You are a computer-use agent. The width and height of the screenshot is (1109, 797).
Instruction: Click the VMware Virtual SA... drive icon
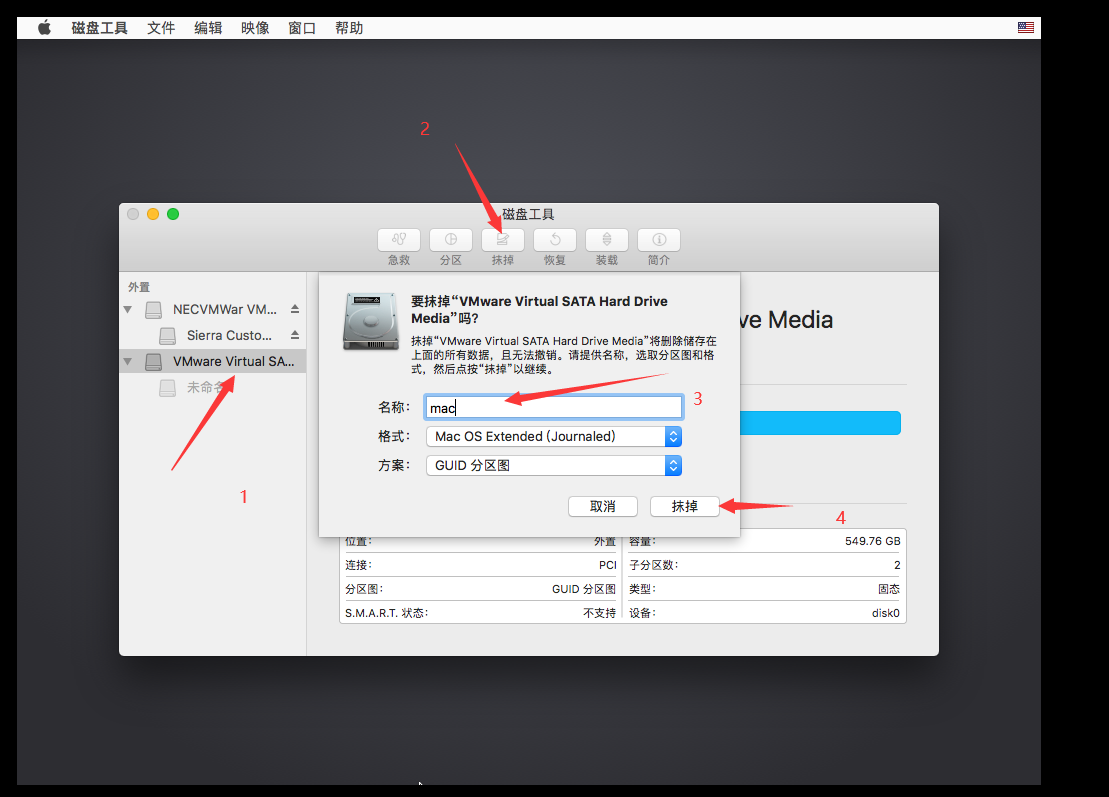153,362
